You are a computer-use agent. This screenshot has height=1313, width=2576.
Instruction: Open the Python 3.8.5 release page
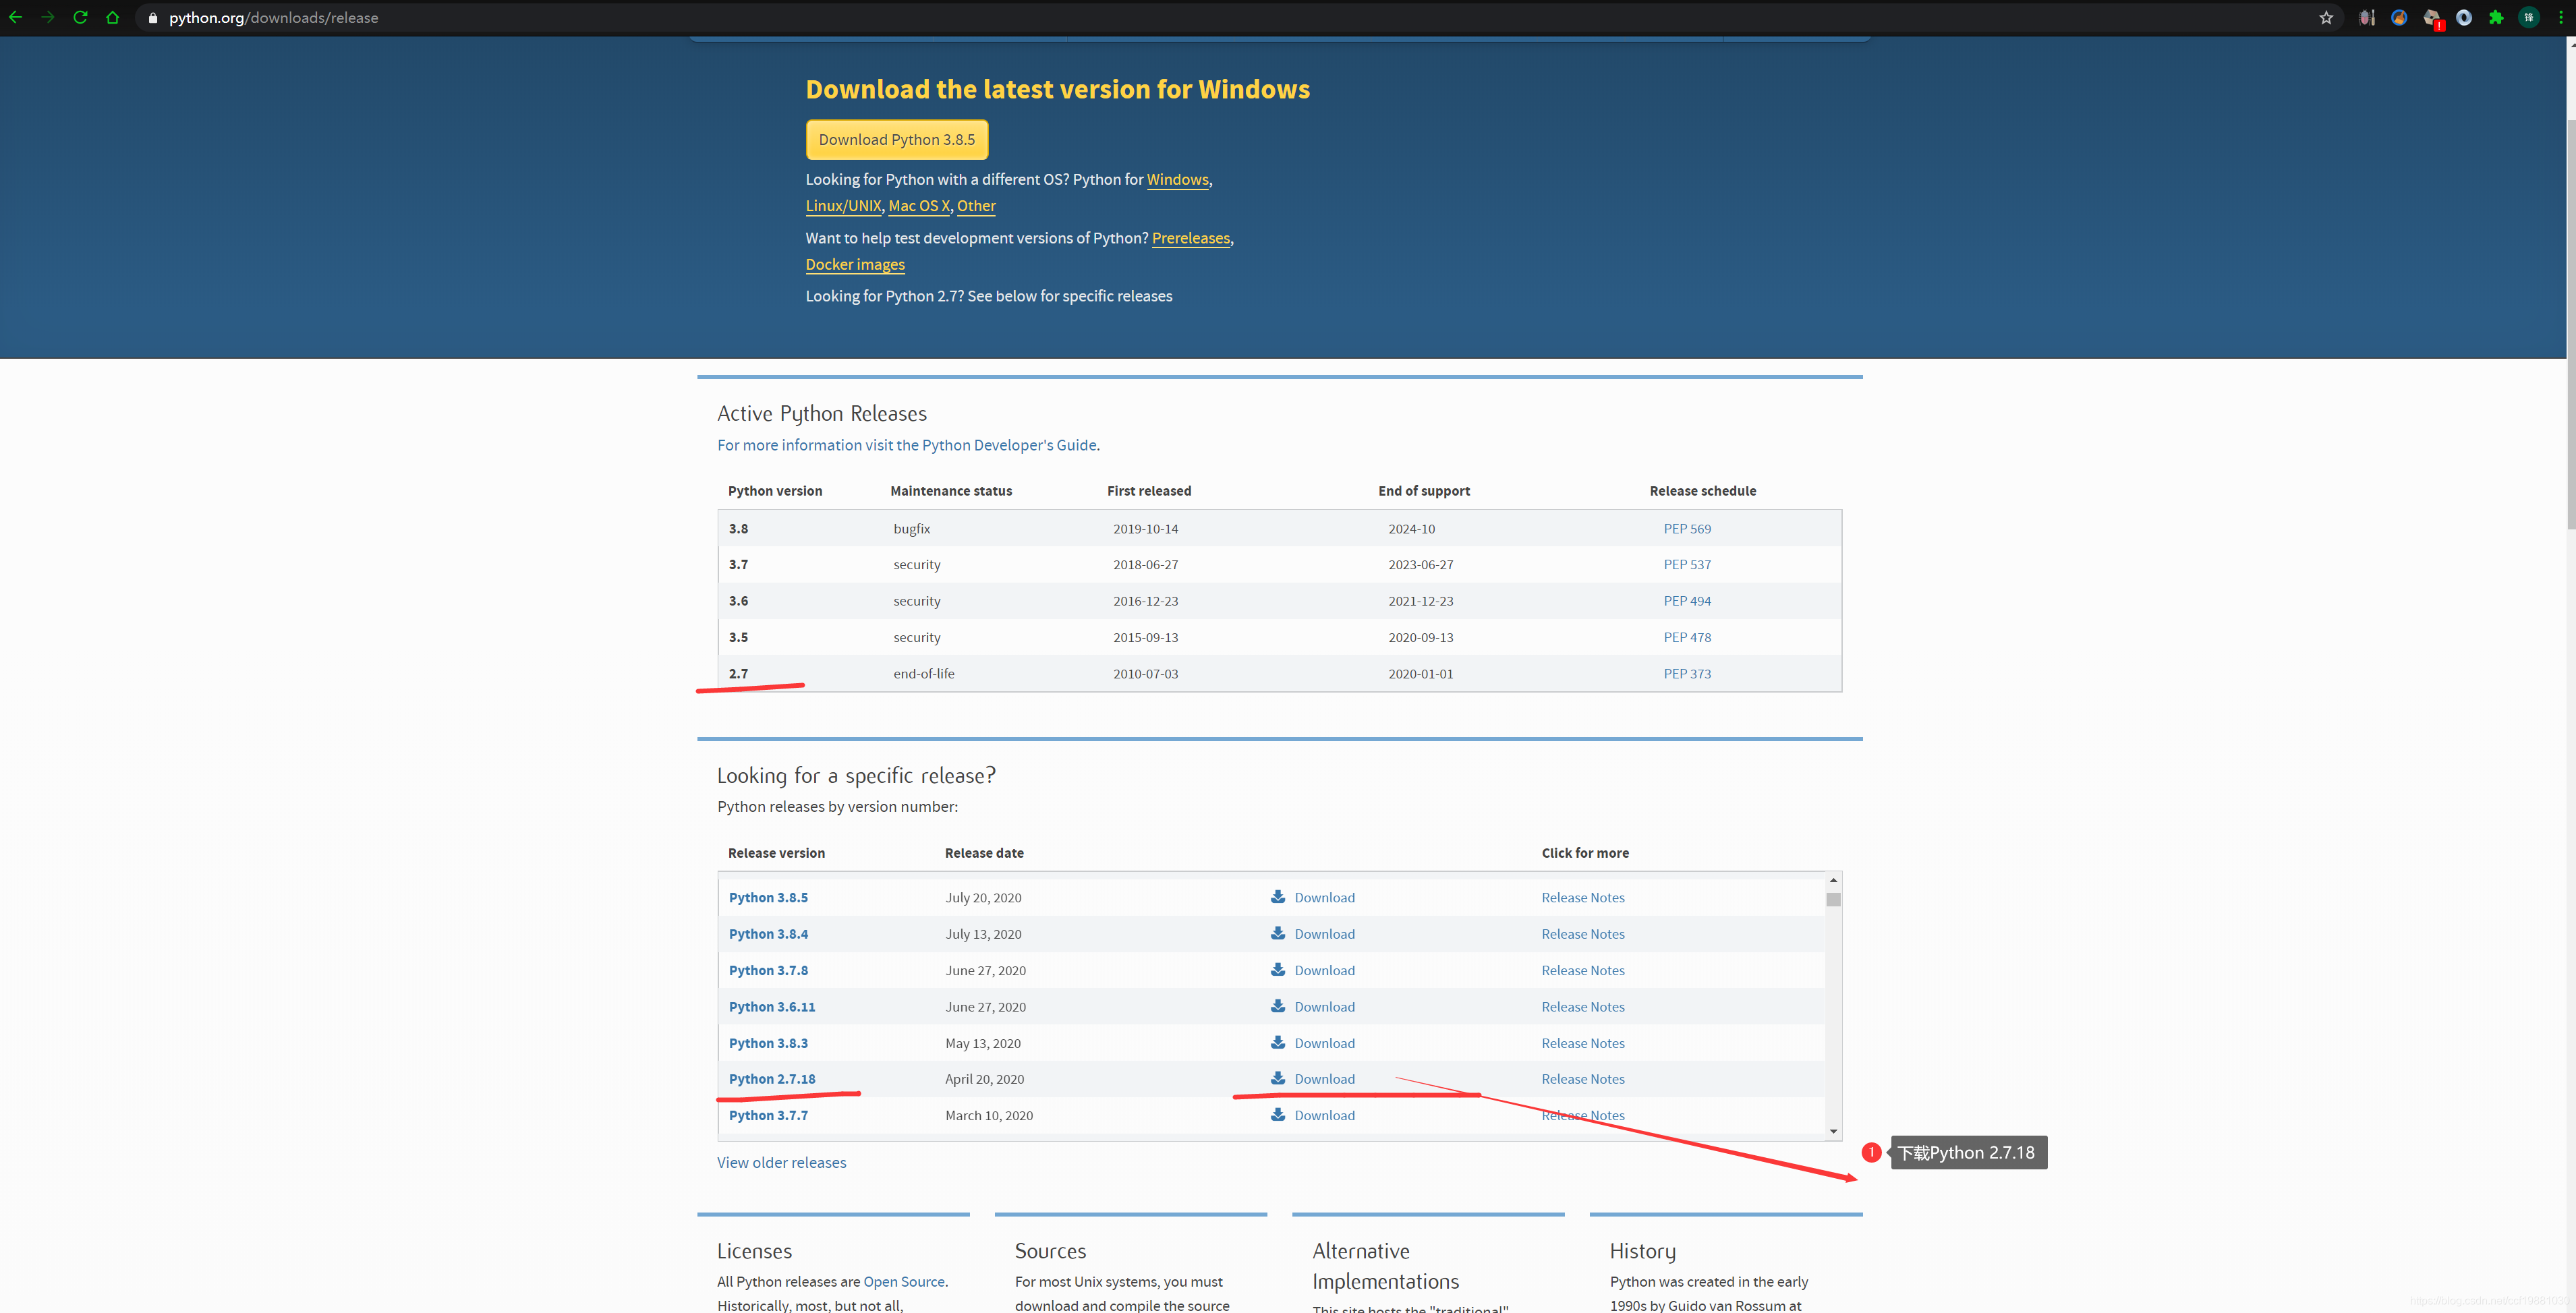(768, 897)
